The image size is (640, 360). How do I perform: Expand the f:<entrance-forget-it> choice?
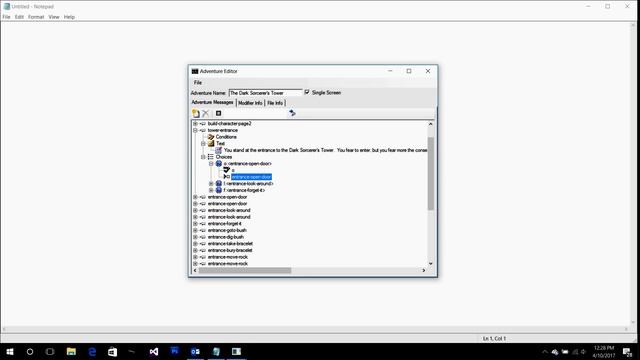pos(211,190)
